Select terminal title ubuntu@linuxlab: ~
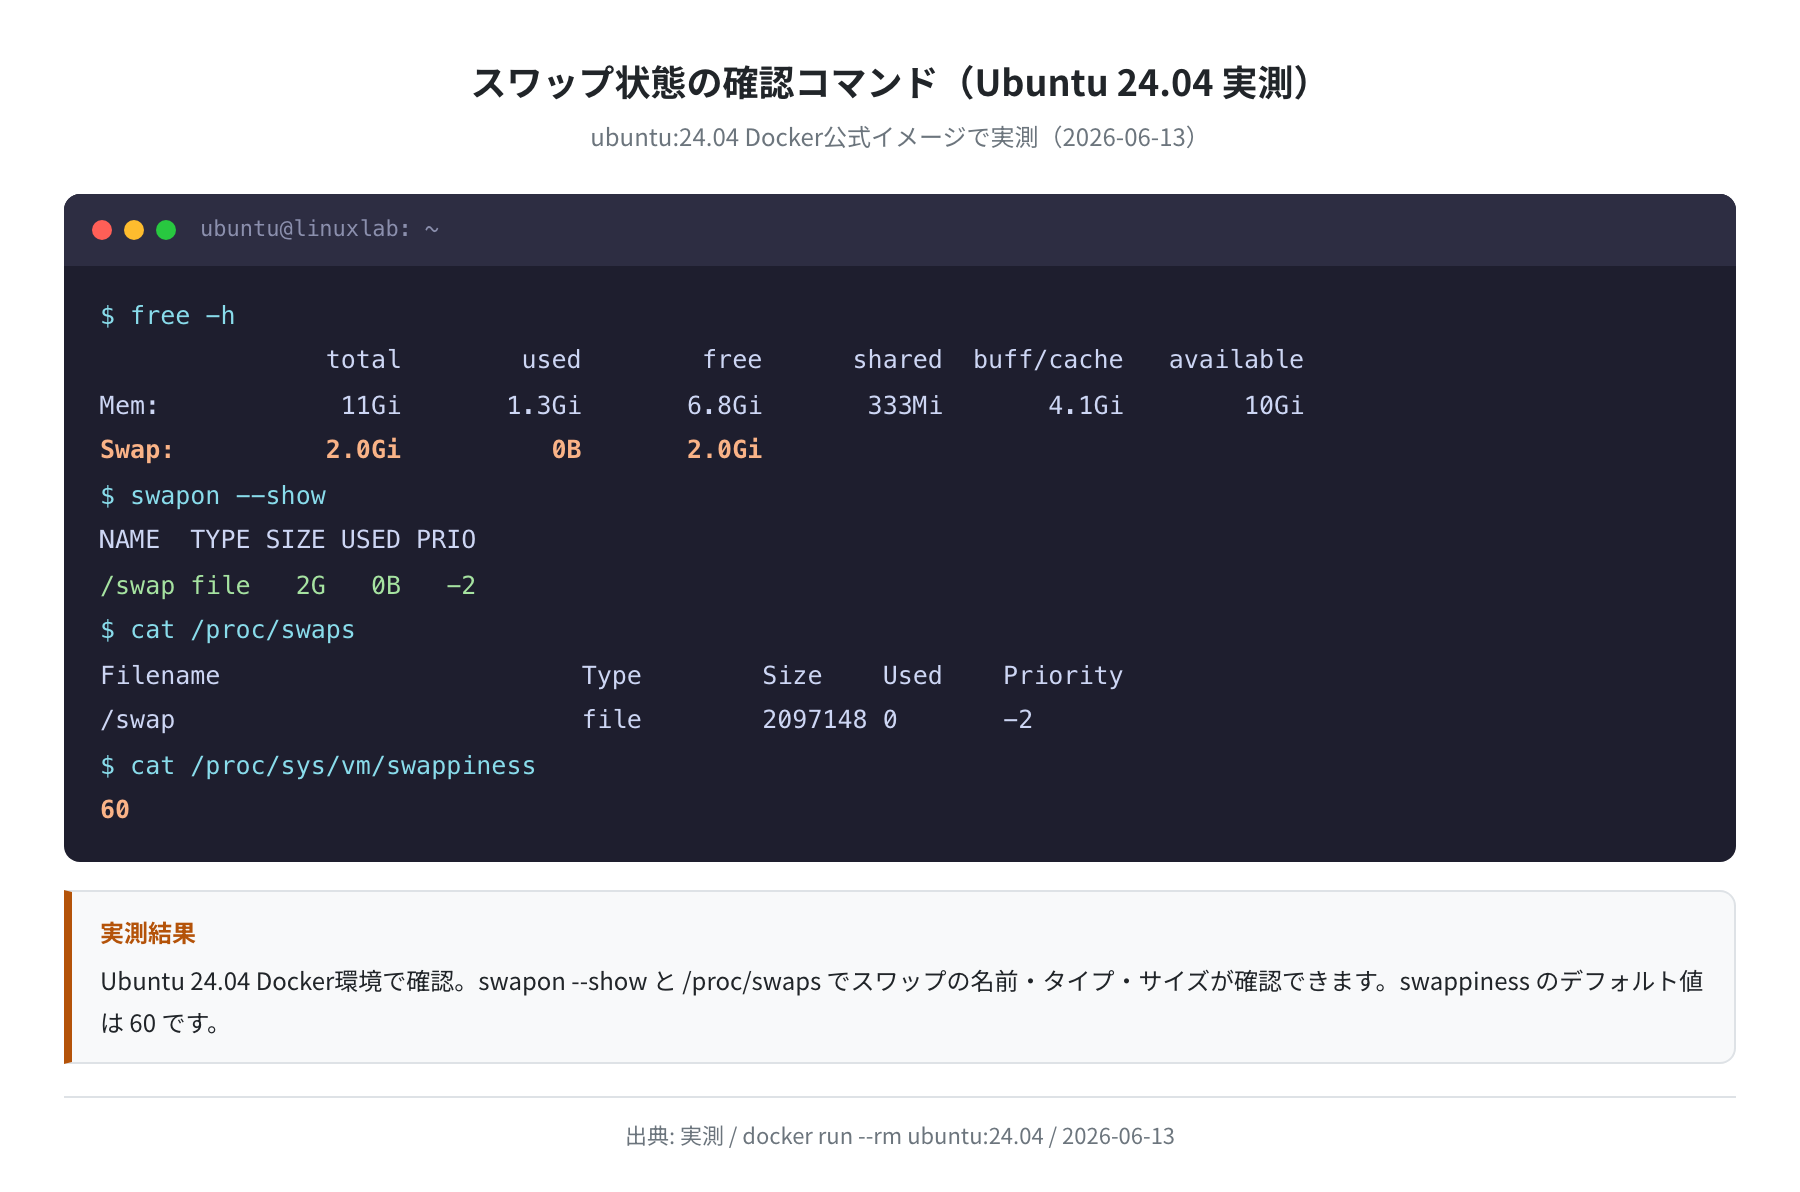This screenshot has width=1800, height=1192. pos(320,229)
